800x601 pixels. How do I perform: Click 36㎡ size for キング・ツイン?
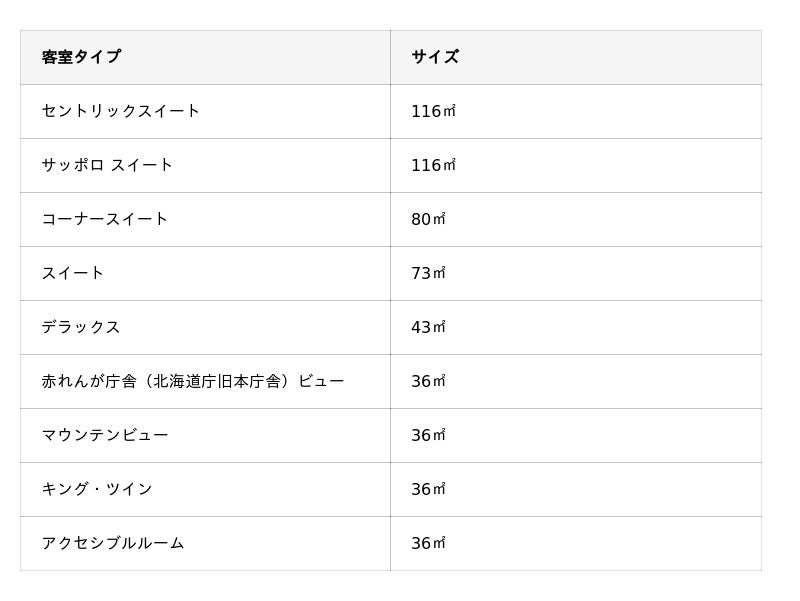[x=428, y=490]
